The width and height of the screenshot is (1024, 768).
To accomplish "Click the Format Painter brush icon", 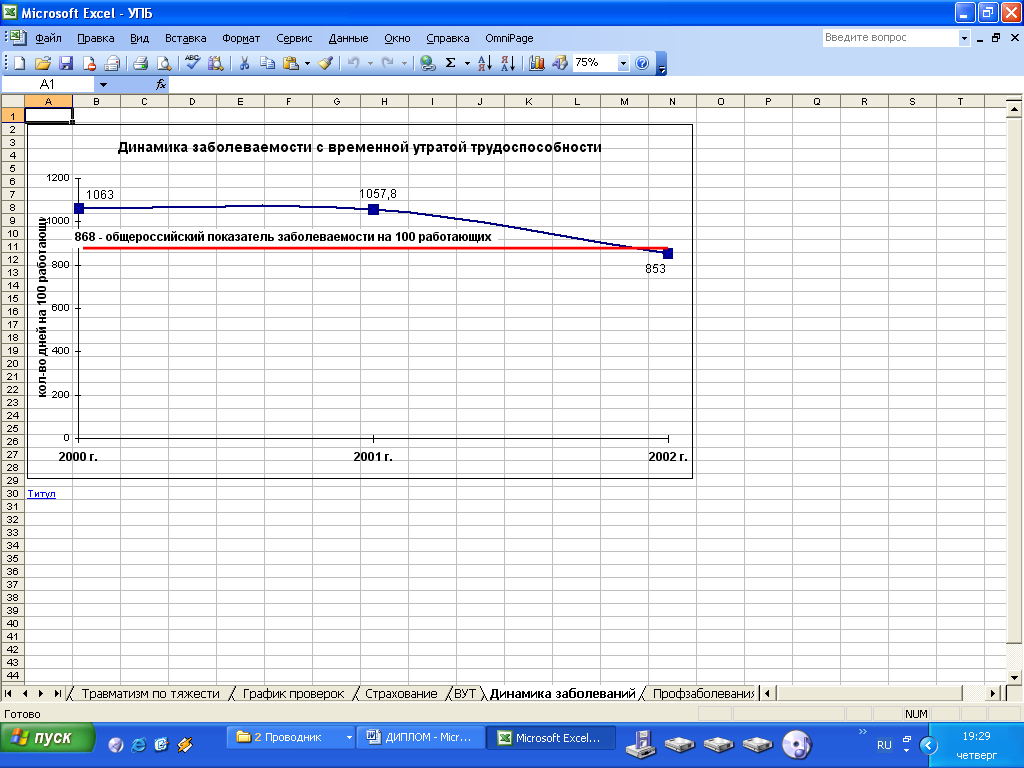I will [x=325, y=63].
